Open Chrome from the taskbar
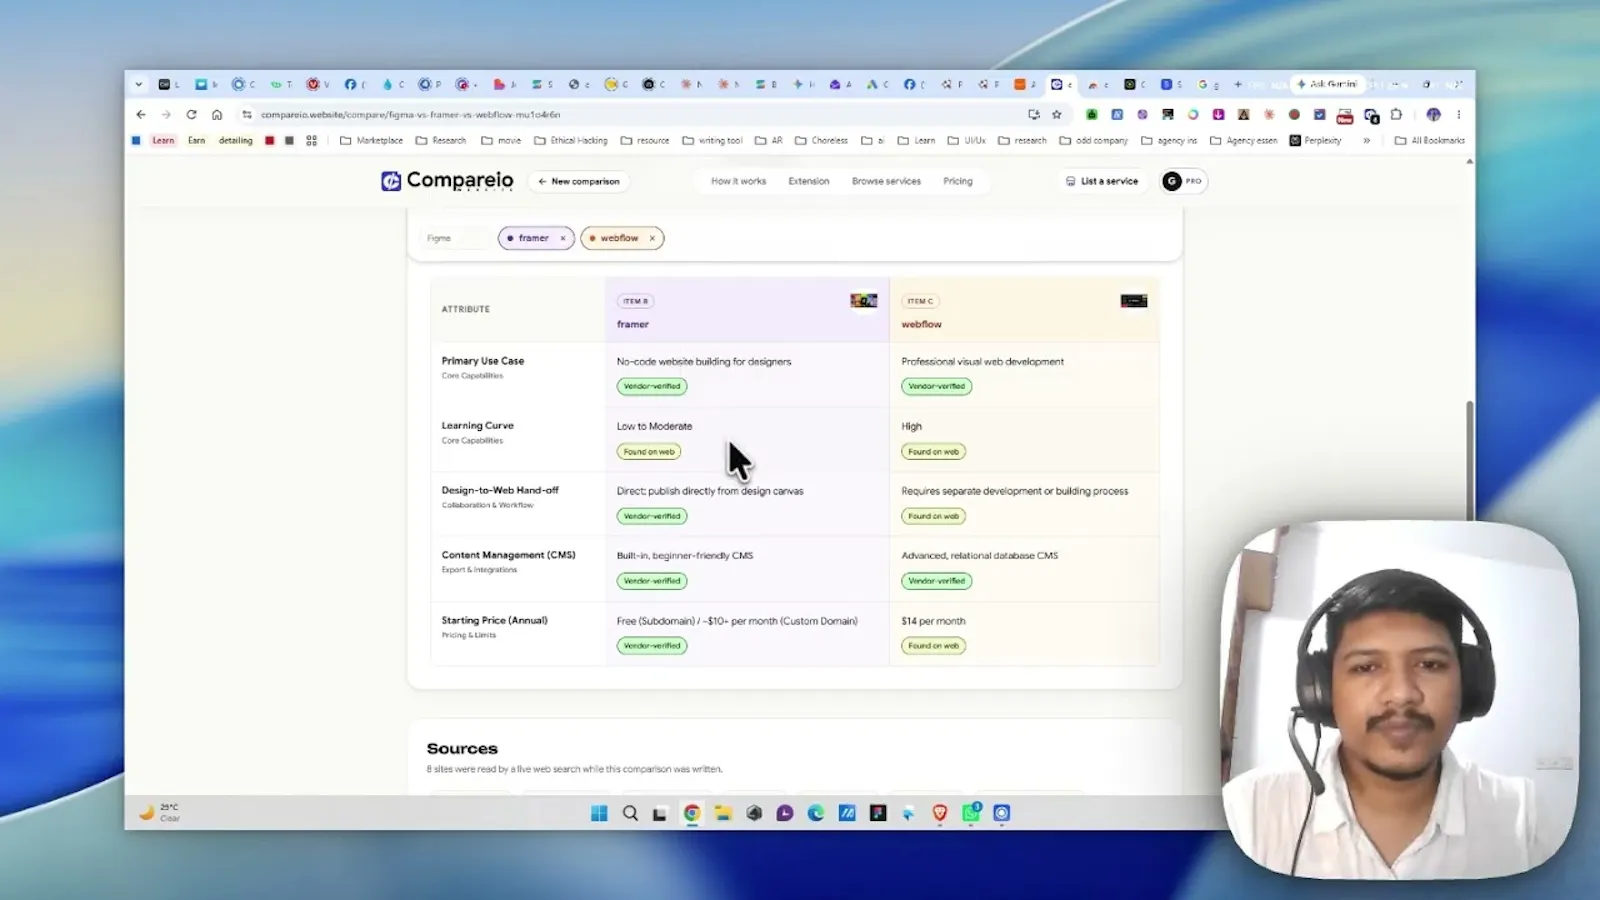The image size is (1600, 900). point(692,813)
